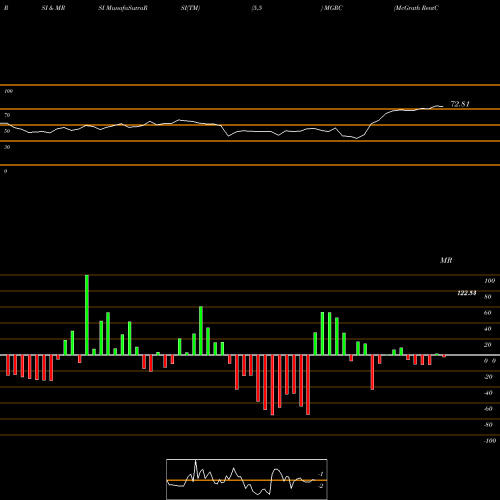
Task: Click the McGrath RentC header text
Action: (x=416, y=8)
